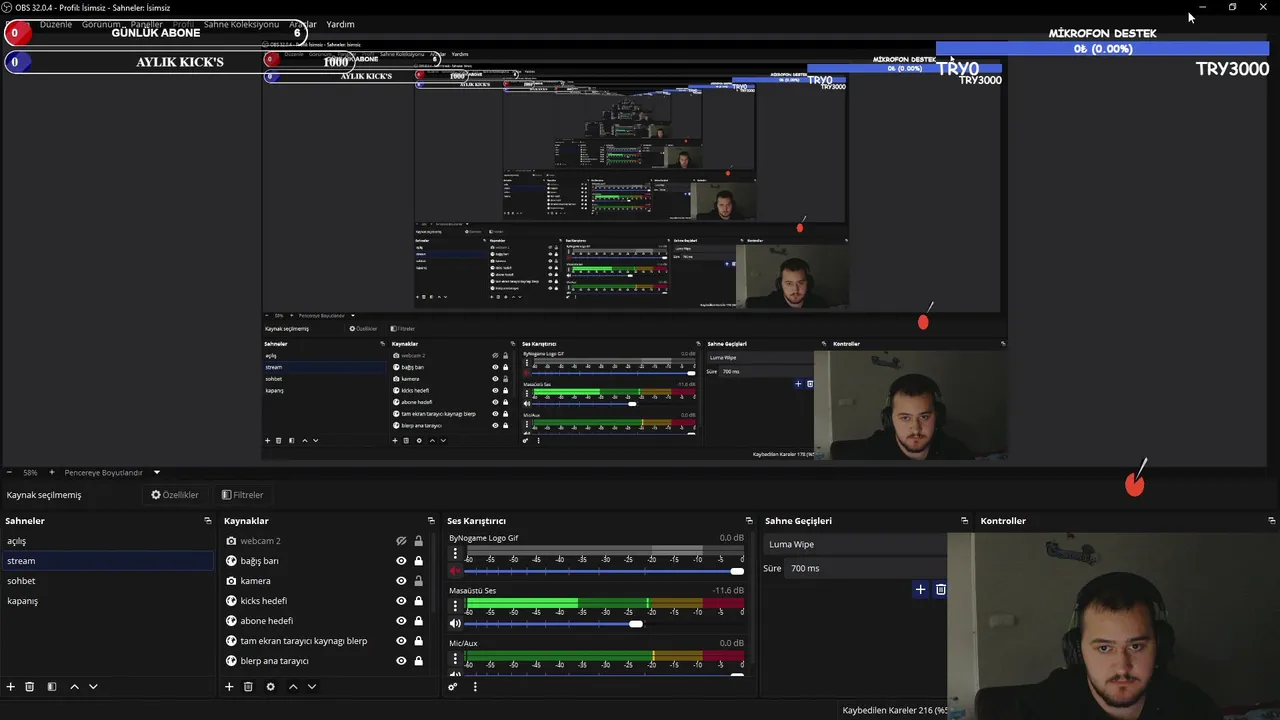Screen dimensions: 1280x720
Task: Zoom out the preview with the minus icon
Action: pyautogui.click(x=9, y=472)
